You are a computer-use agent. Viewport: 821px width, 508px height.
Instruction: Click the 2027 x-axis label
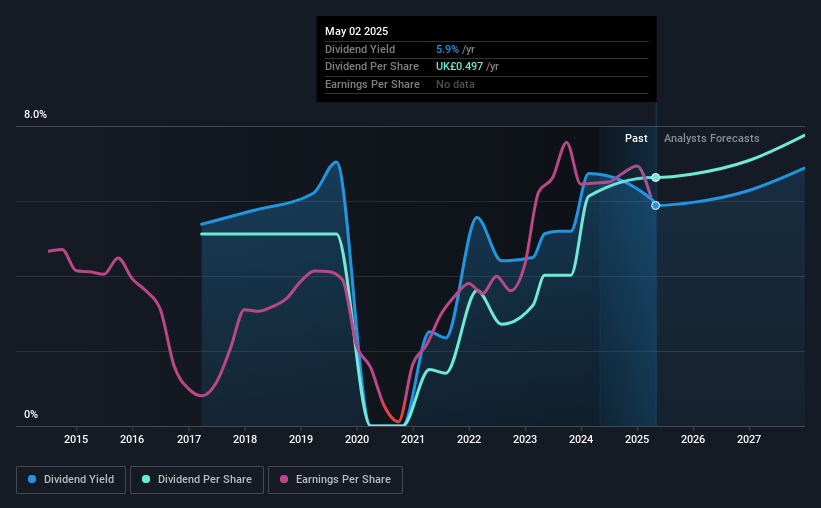(749, 439)
